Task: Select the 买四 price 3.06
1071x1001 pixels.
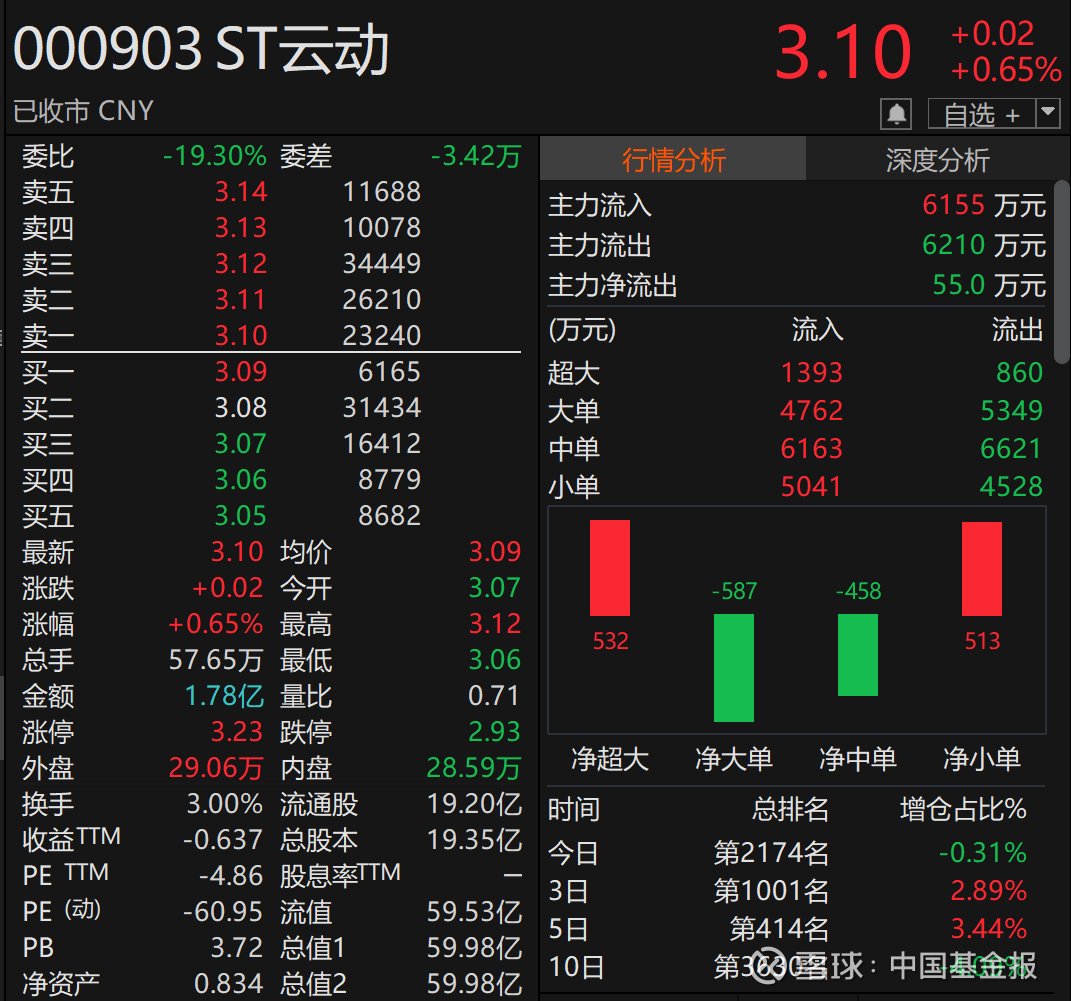Action: (240, 480)
